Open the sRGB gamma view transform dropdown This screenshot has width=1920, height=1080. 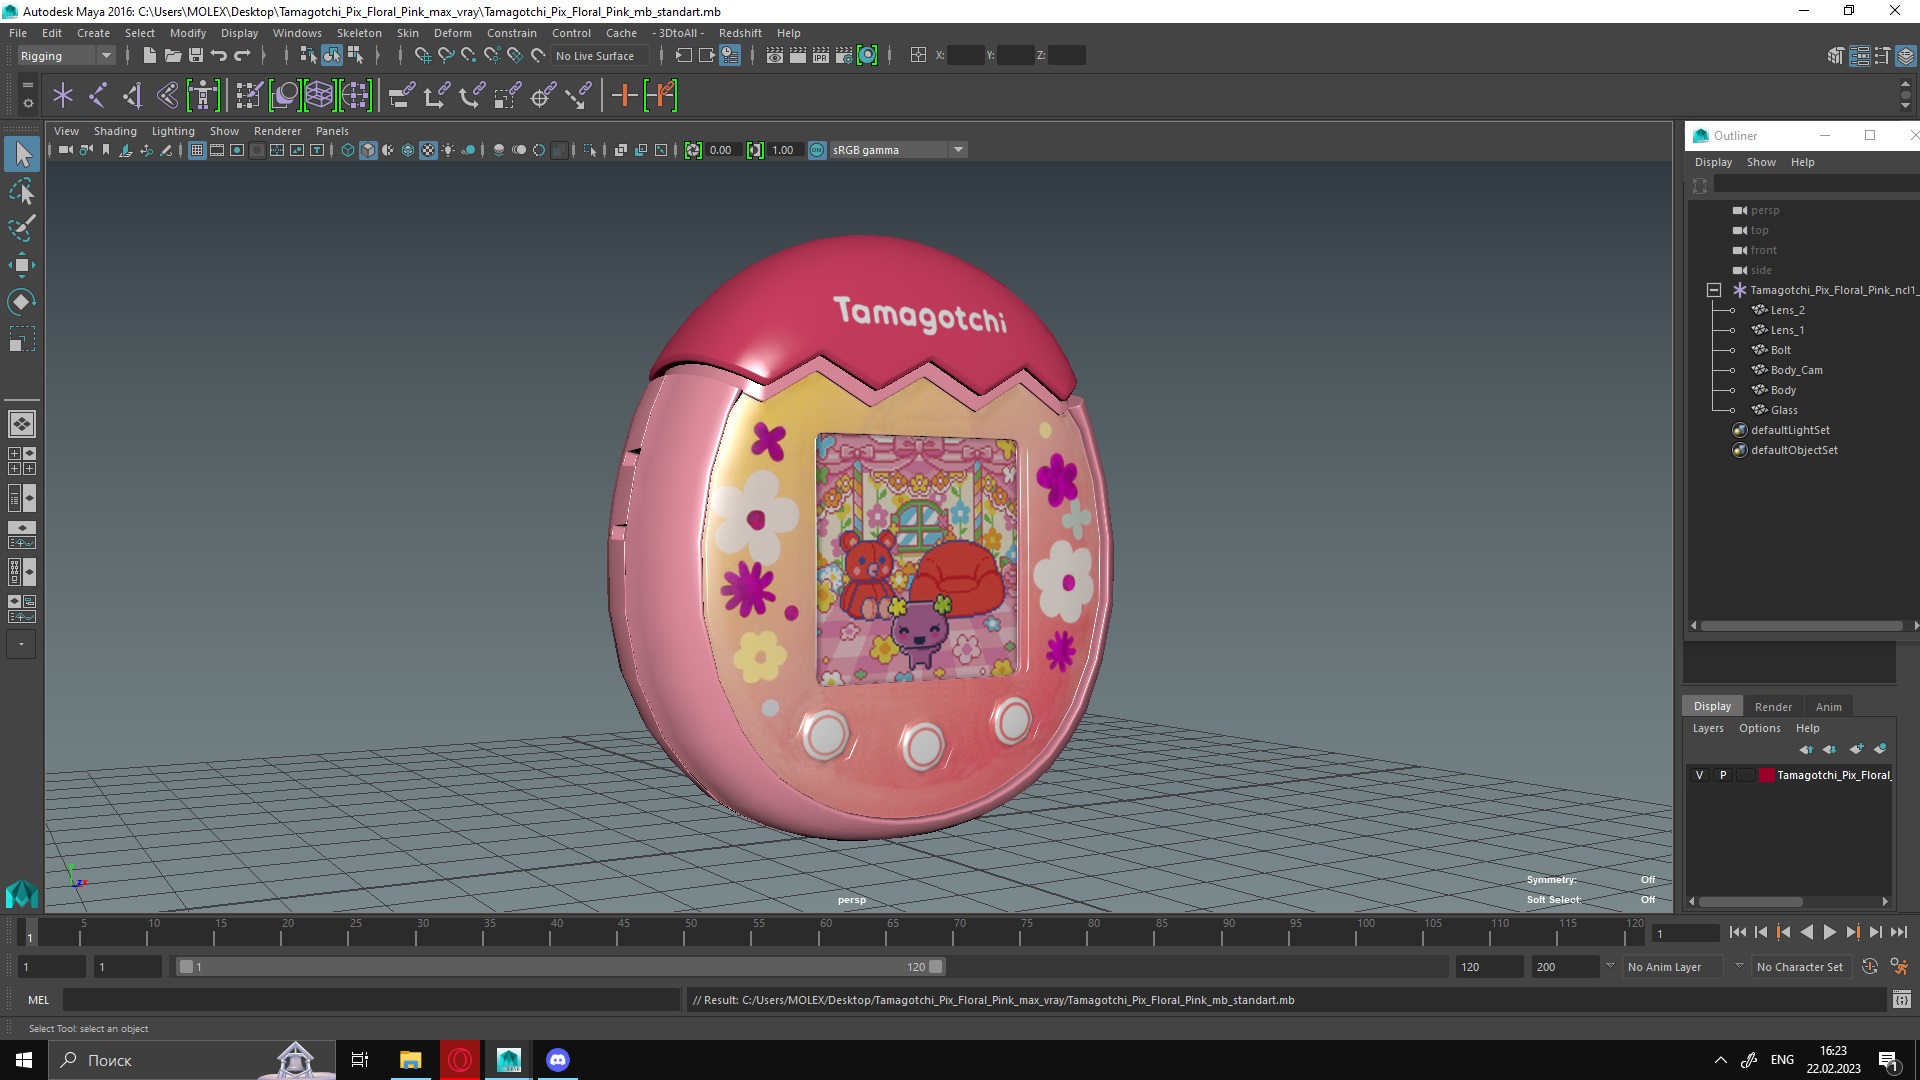(x=898, y=150)
